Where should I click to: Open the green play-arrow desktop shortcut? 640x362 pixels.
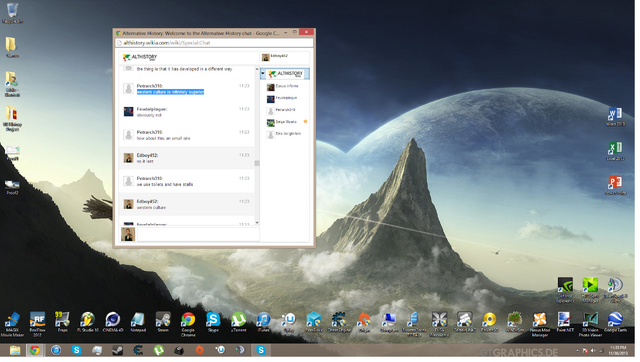coord(590,290)
